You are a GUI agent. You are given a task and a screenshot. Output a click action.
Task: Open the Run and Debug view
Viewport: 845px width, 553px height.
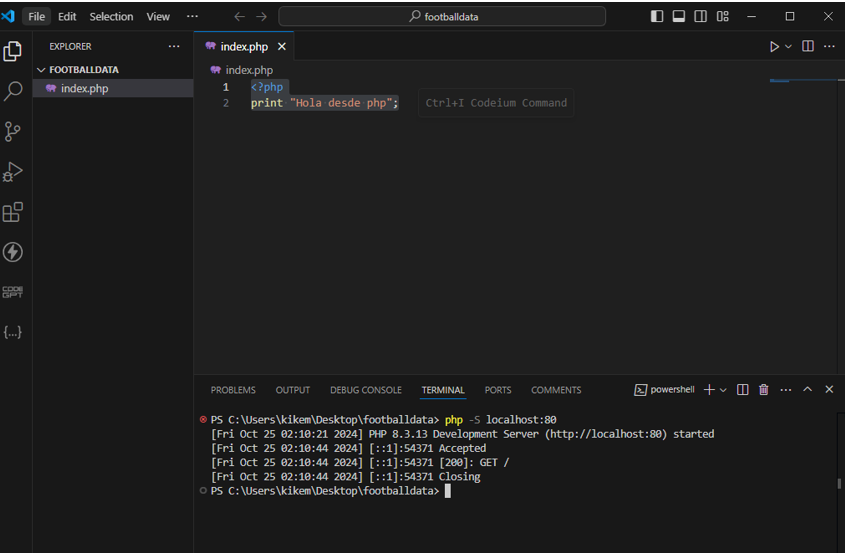coord(13,172)
